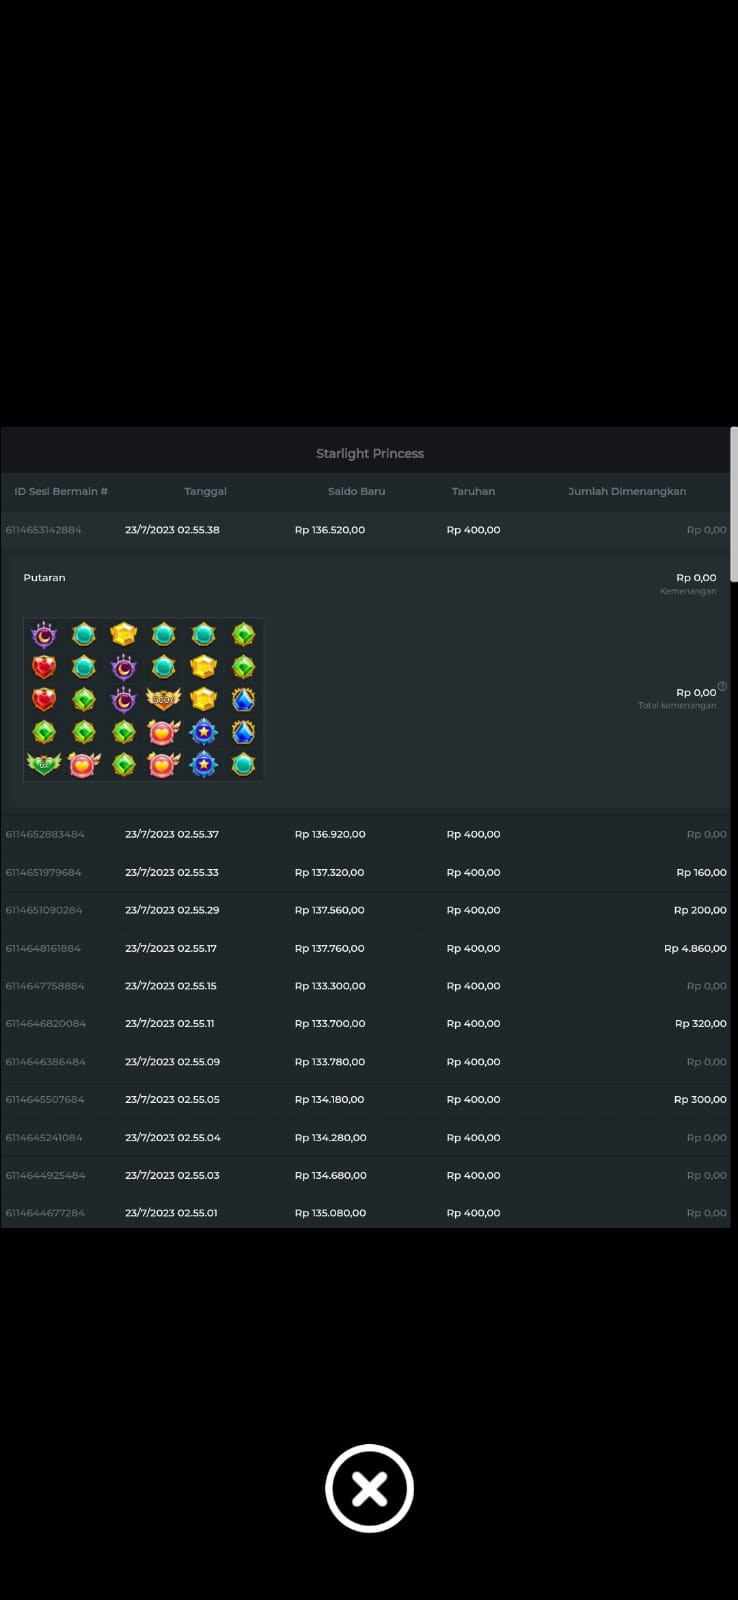This screenshot has width=738, height=1600.
Task: Expand session 6114646820084 details
Action: pyautogui.click(x=366, y=1023)
